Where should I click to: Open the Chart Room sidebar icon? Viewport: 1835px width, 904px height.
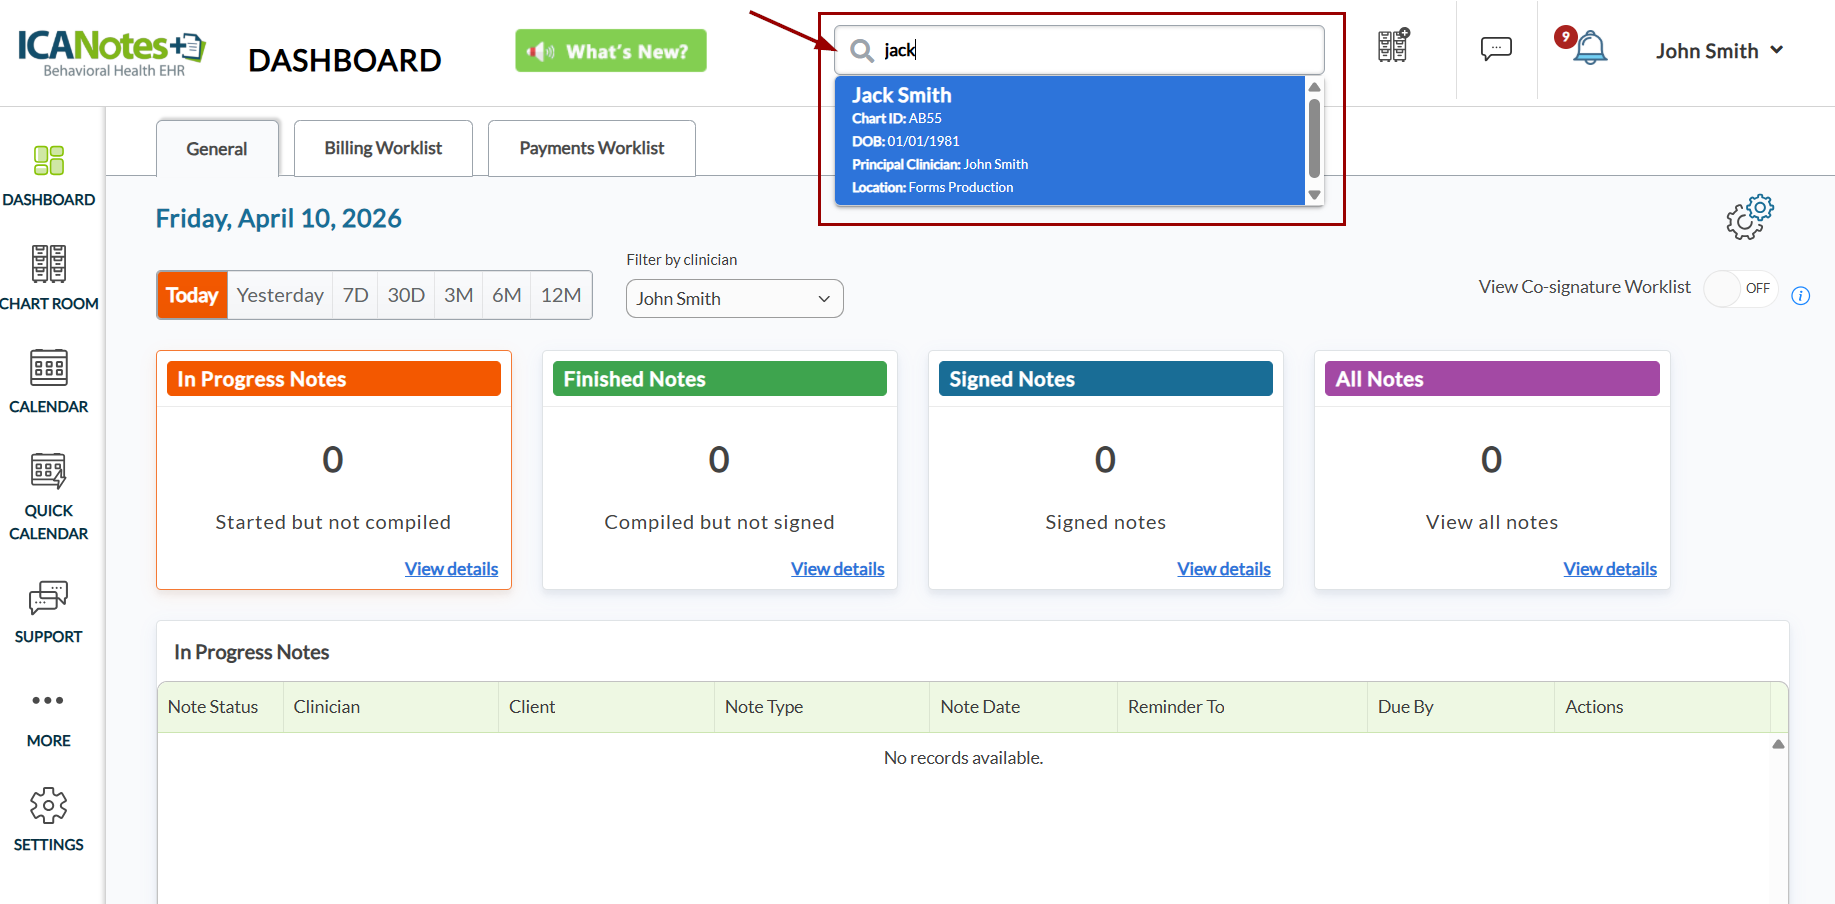tap(48, 264)
